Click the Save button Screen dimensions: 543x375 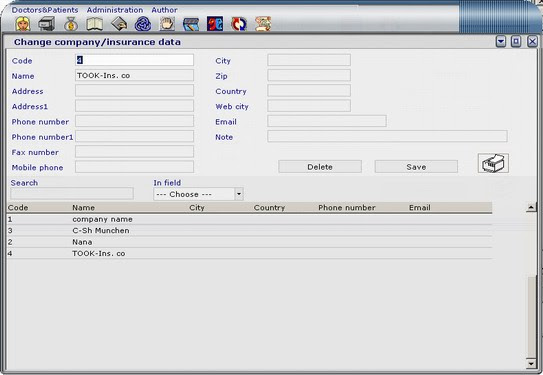(416, 167)
